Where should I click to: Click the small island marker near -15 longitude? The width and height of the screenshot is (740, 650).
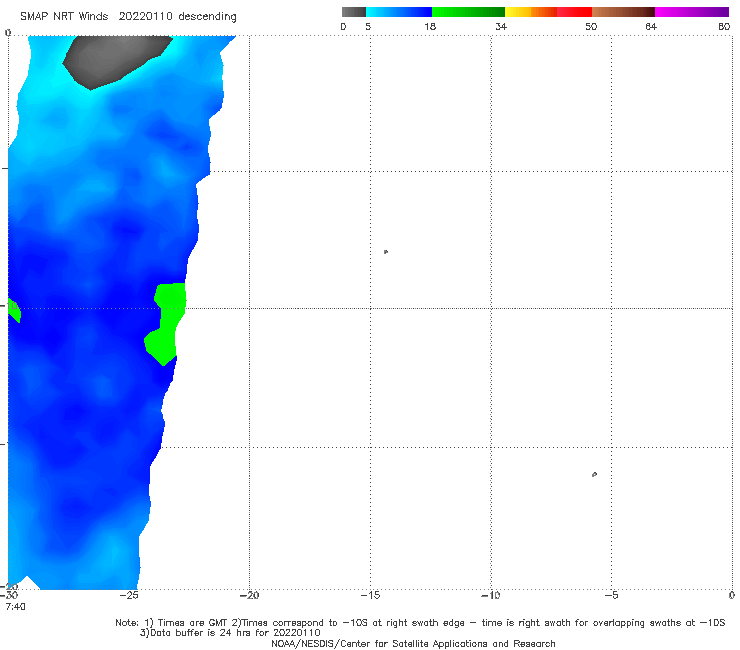(386, 252)
